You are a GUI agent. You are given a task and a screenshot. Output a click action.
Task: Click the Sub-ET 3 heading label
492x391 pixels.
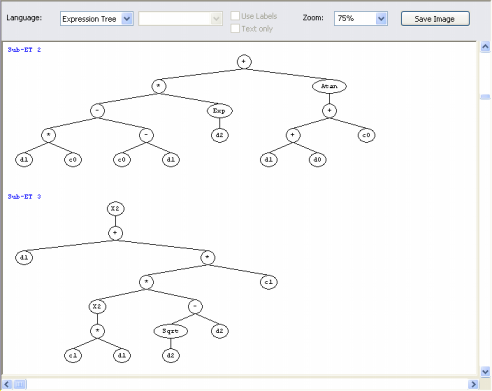coord(24,197)
